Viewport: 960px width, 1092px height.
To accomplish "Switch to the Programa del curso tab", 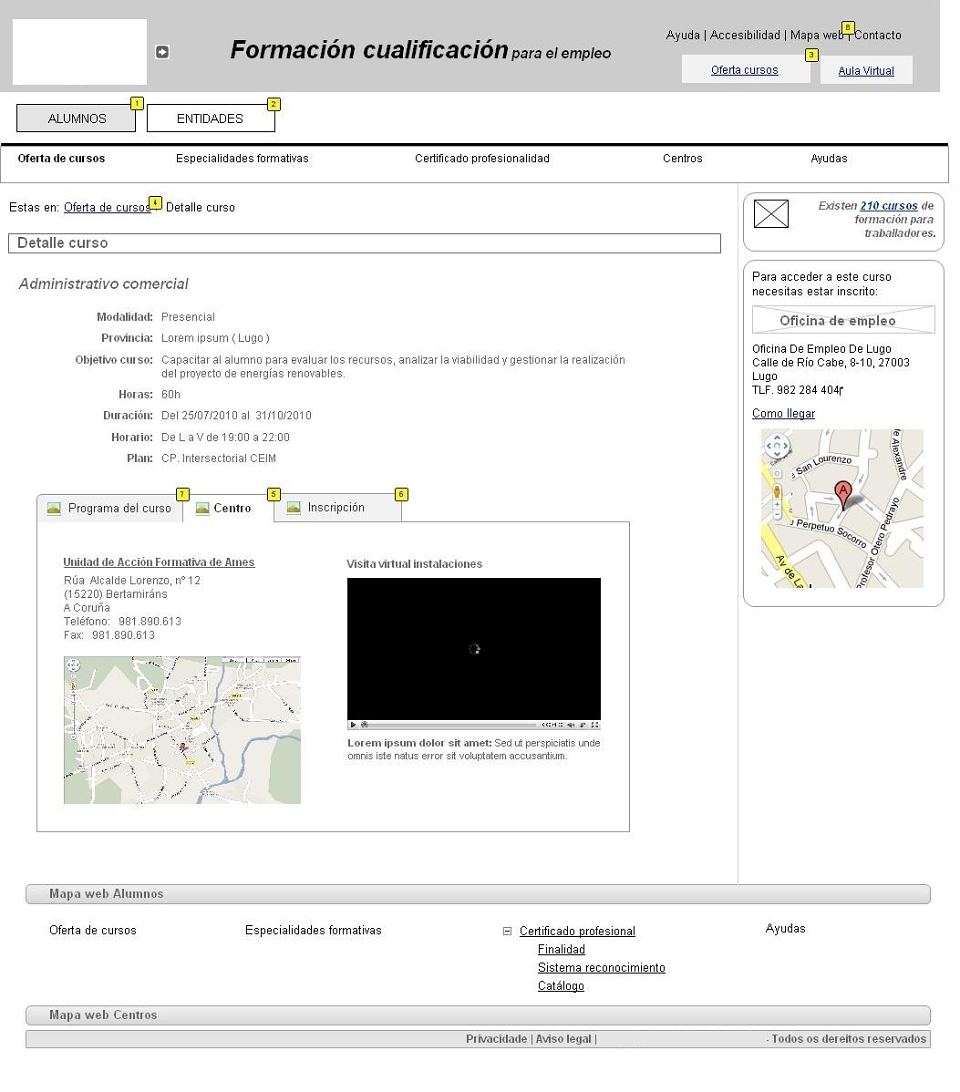I will (110, 508).
